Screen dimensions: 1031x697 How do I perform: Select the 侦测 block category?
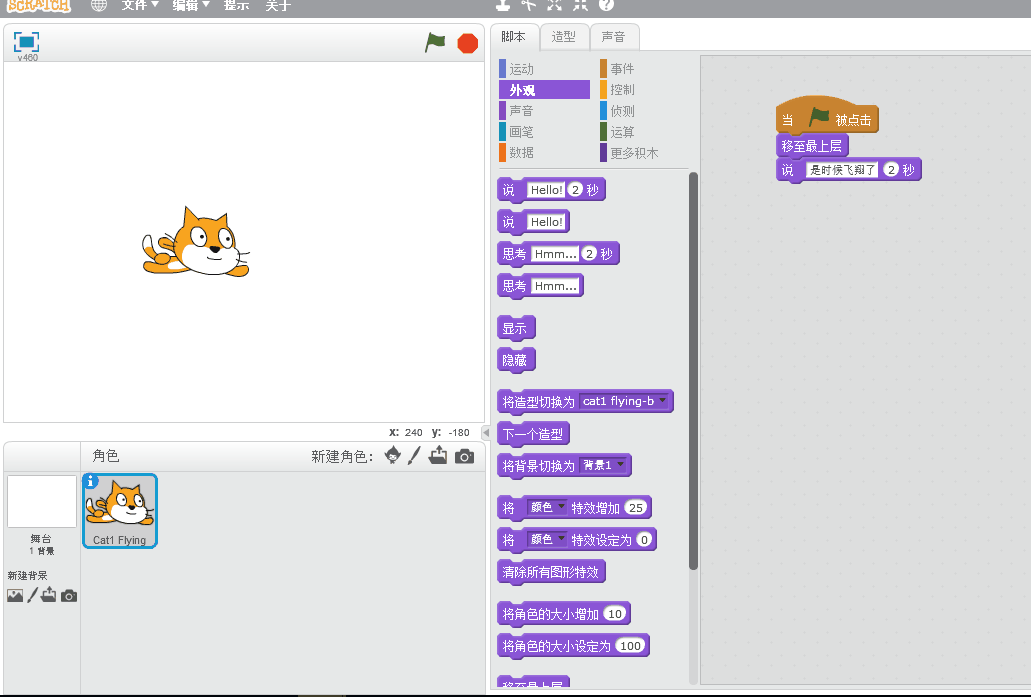(x=643, y=111)
